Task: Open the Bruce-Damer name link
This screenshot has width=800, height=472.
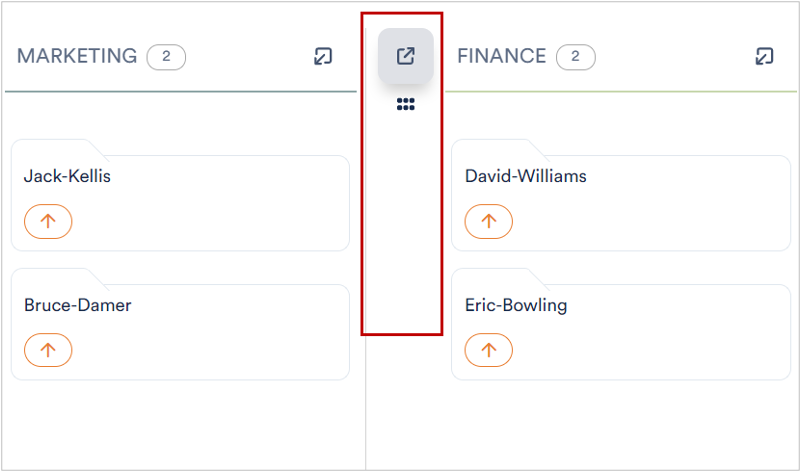Action: [78, 305]
